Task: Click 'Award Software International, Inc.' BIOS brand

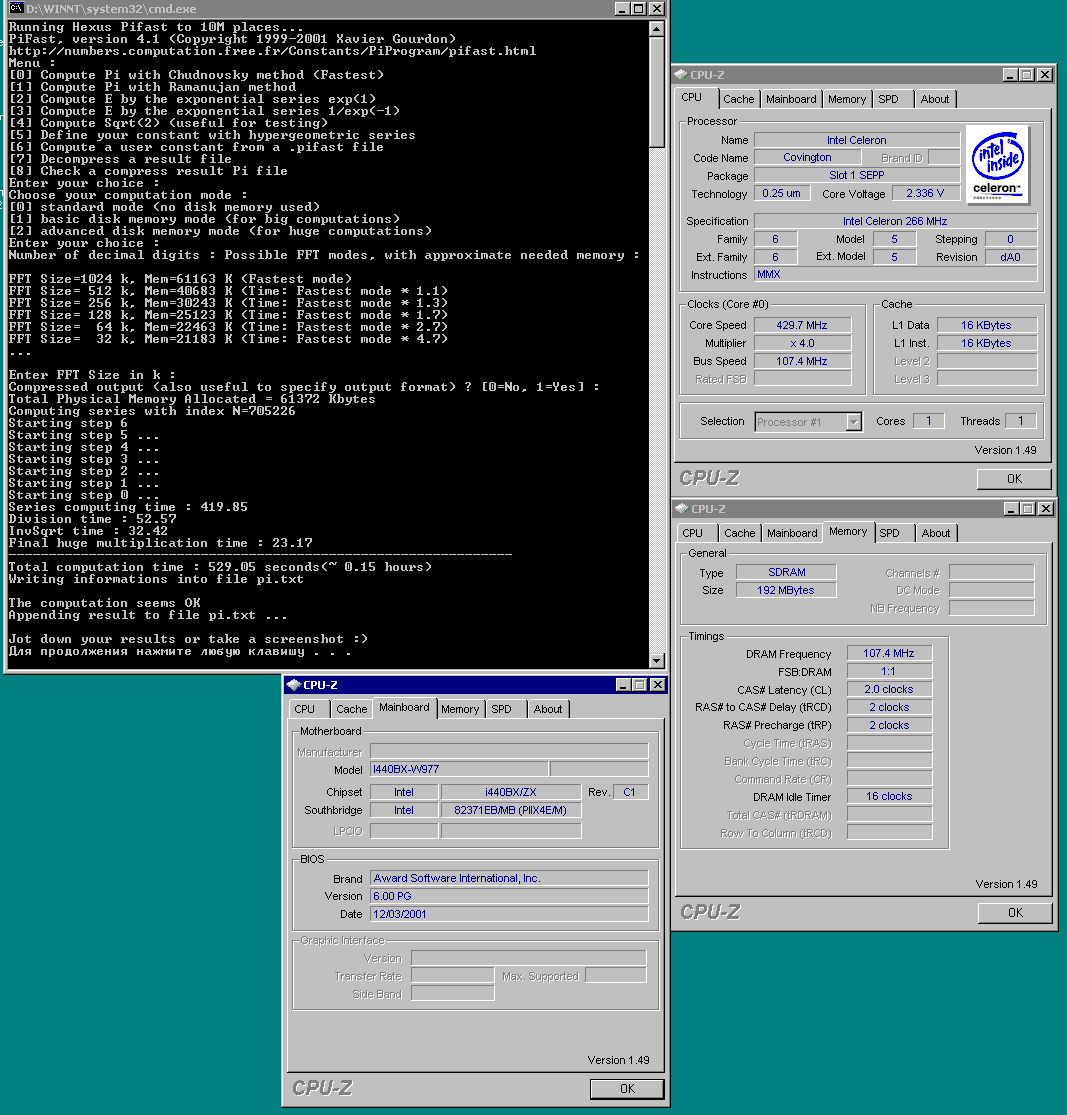Action: click(509, 878)
